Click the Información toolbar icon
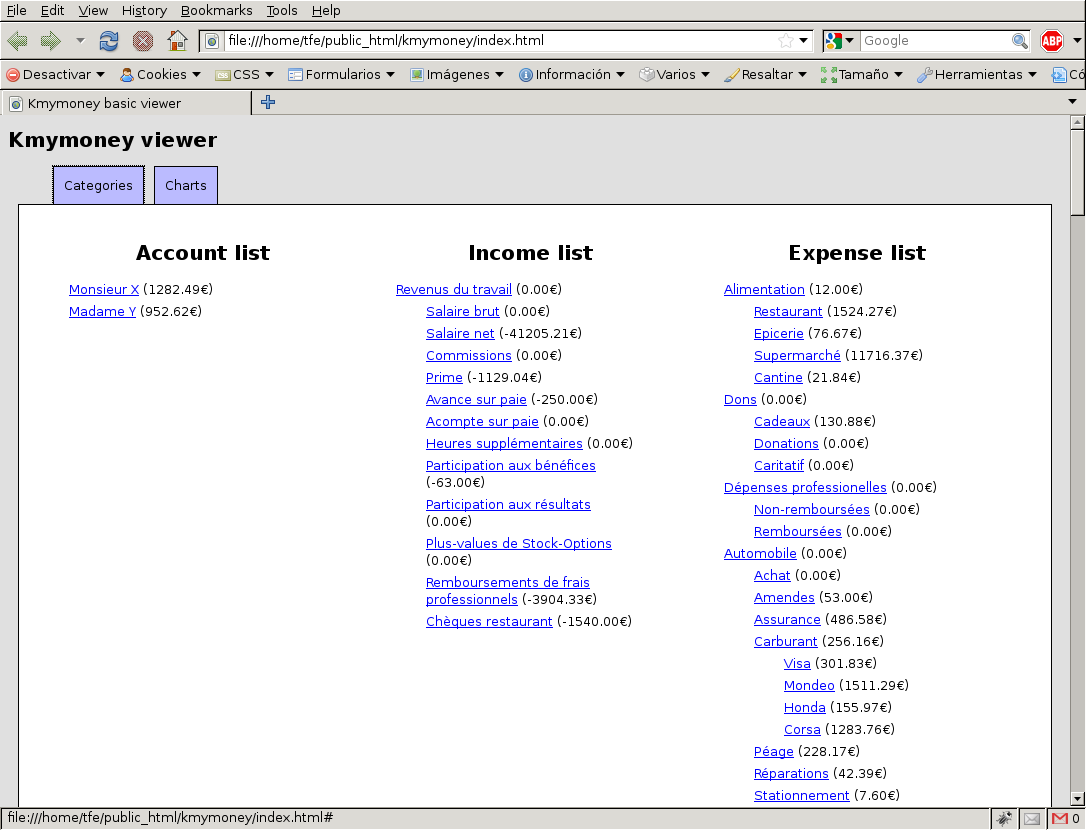 [526, 75]
